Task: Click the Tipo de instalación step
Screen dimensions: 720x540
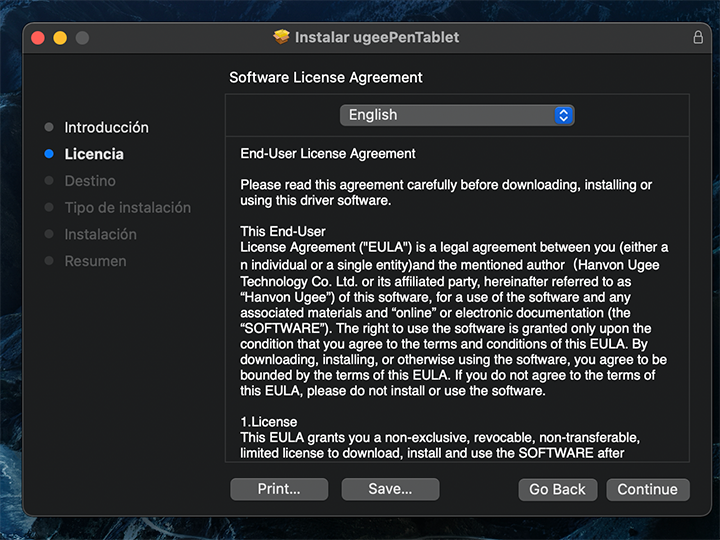Action: click(x=127, y=207)
